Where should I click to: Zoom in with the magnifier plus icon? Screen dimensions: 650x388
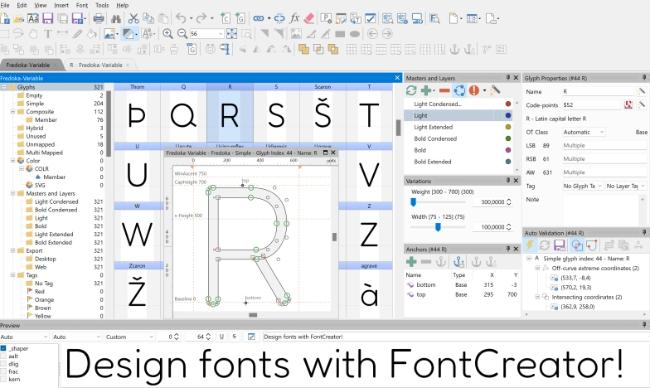[x=167, y=34]
